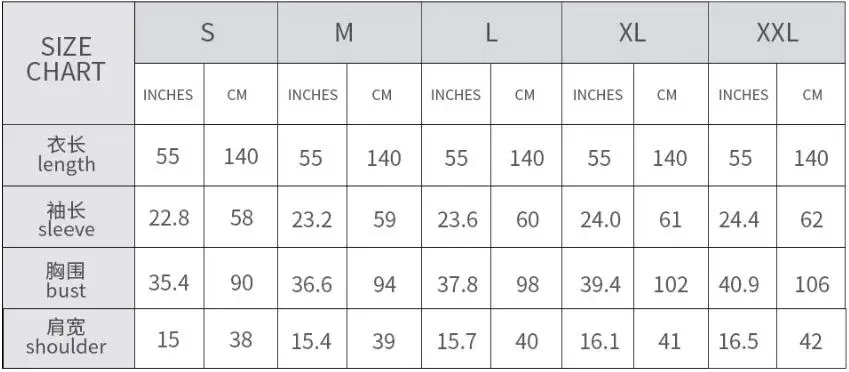Select the XXL size column header
Screen dimensions: 849x372
click(x=777, y=33)
